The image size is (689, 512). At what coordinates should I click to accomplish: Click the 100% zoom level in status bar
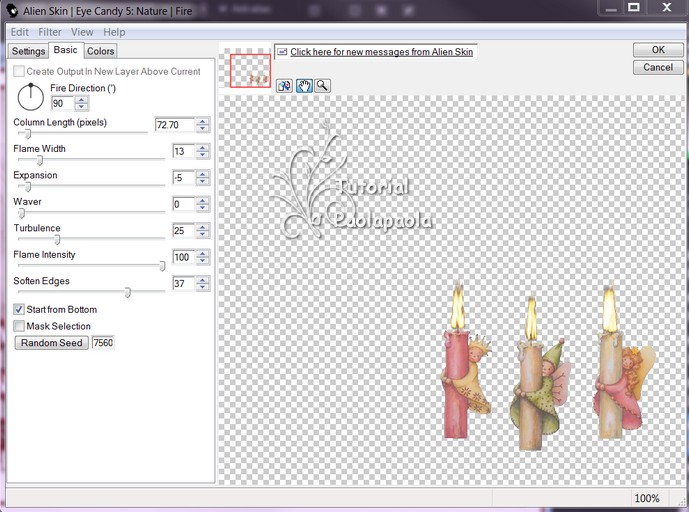click(647, 498)
